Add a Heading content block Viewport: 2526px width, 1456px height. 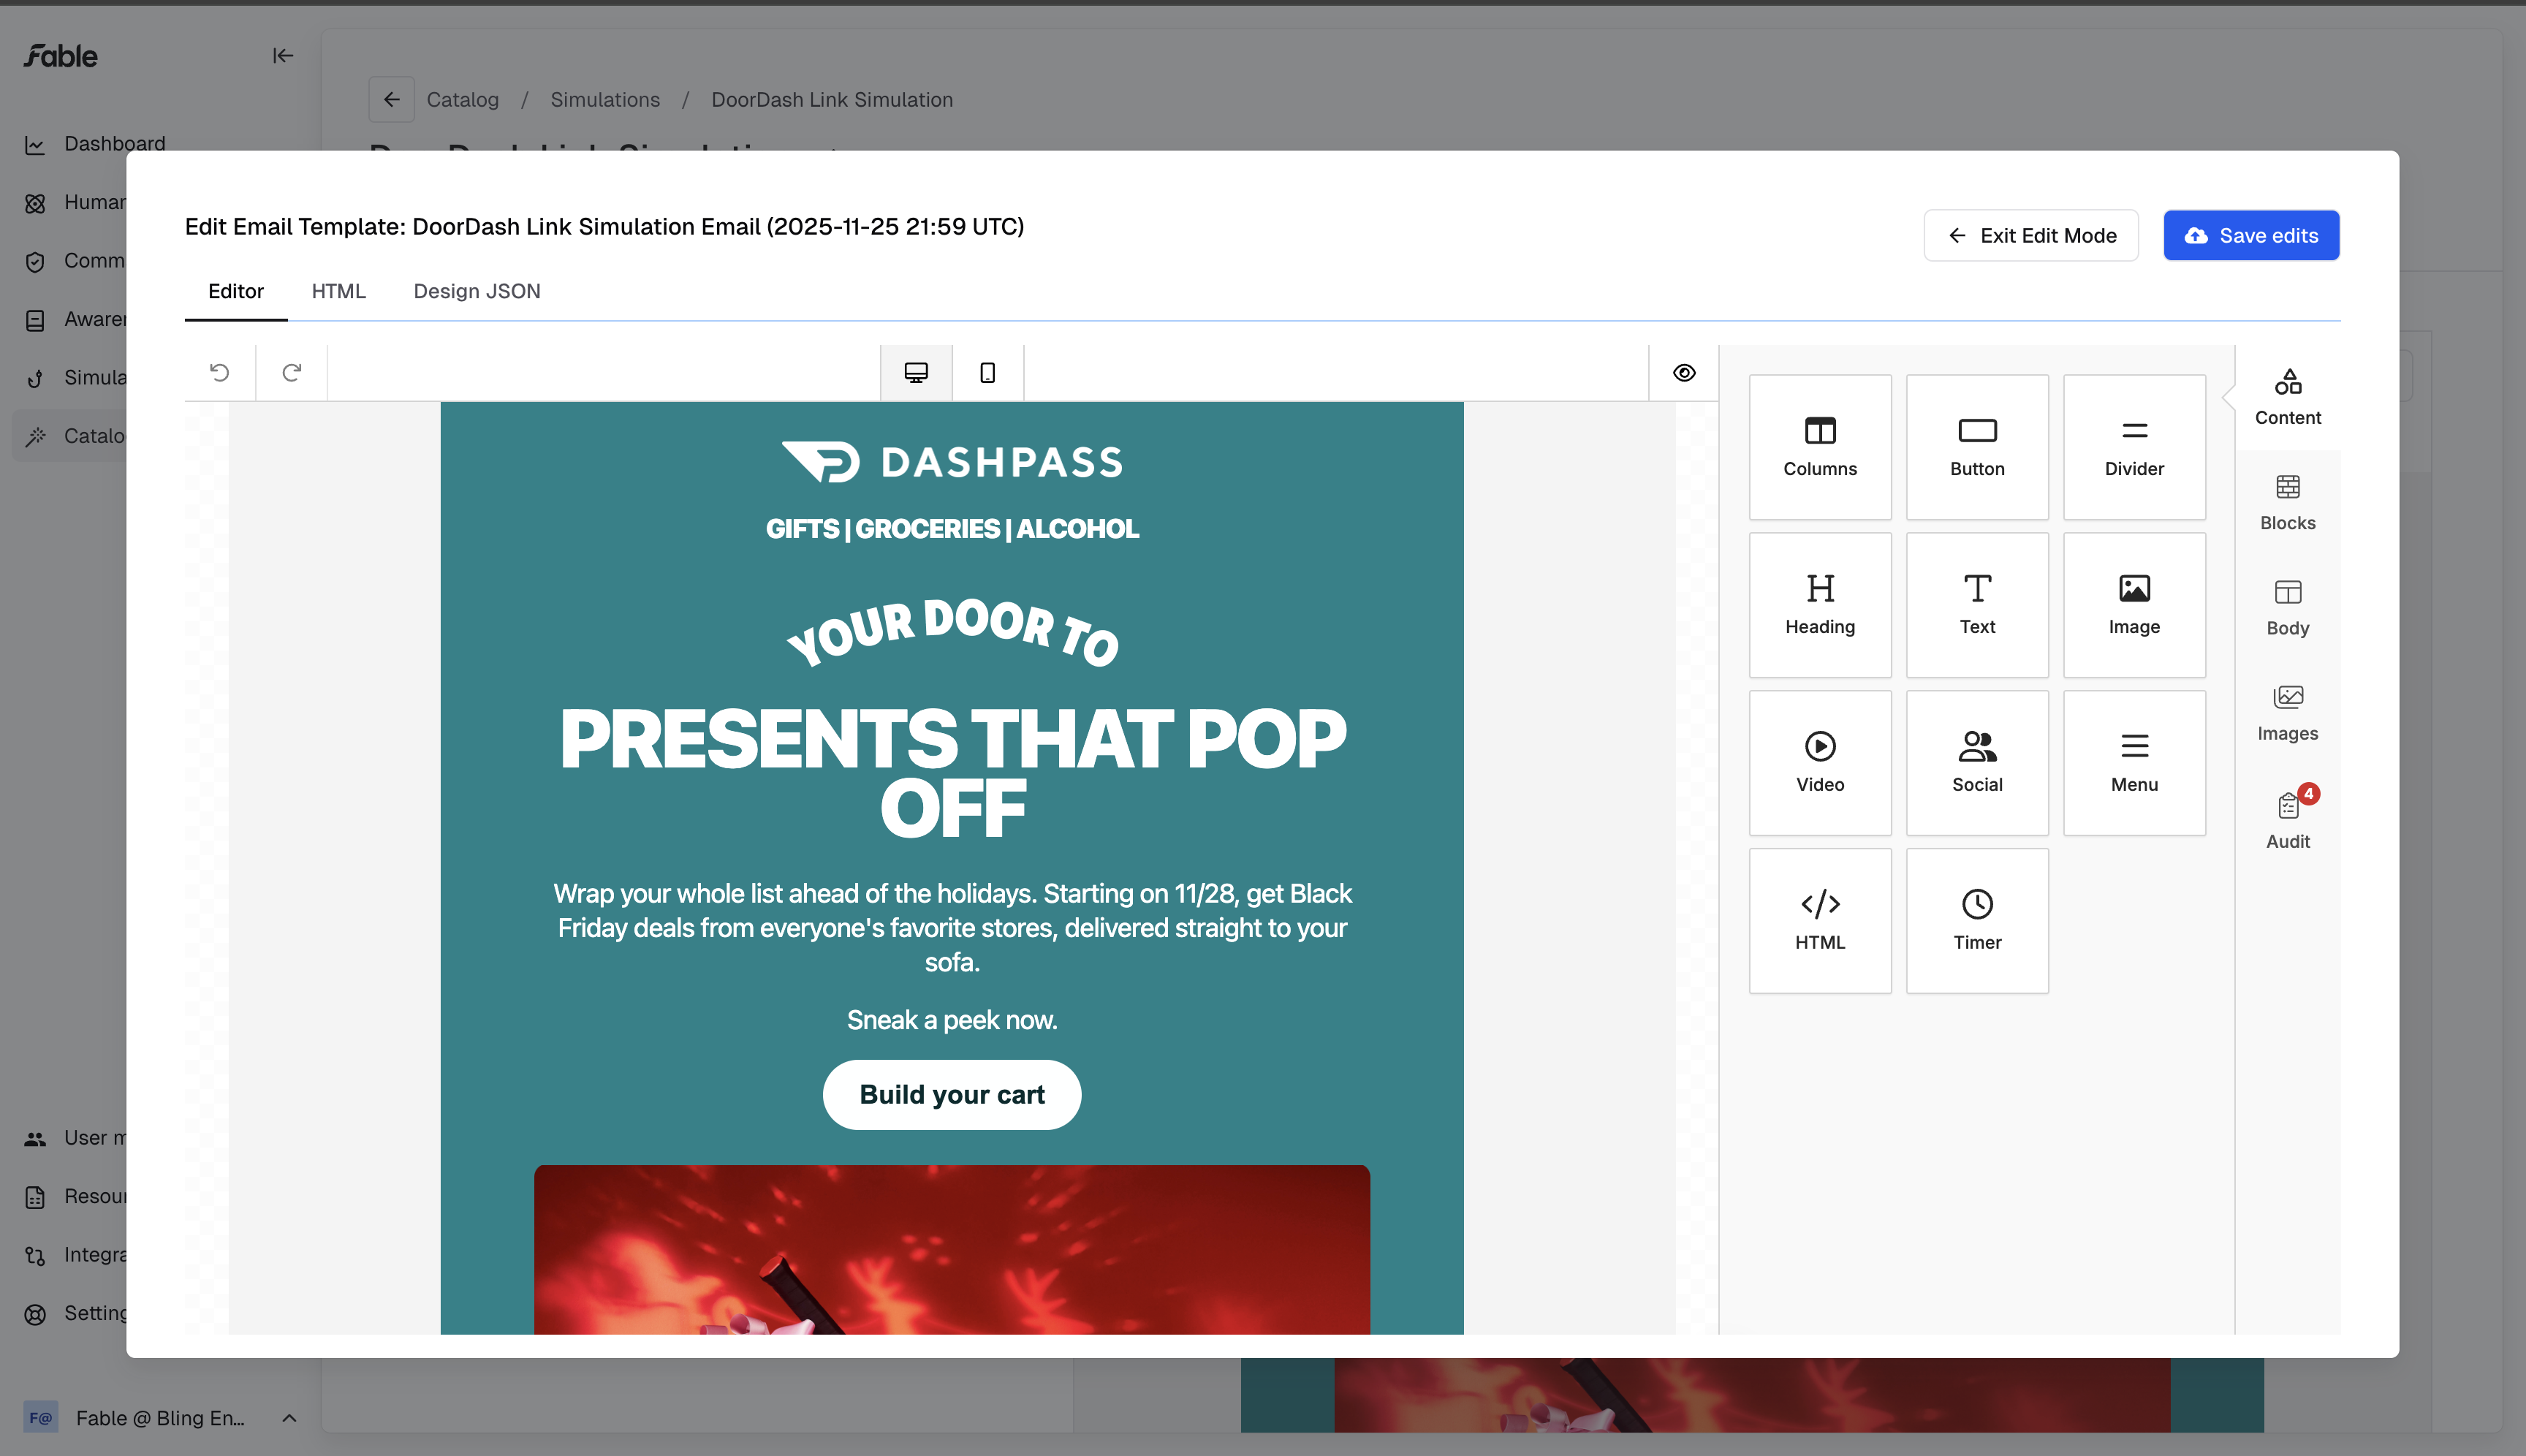click(x=1820, y=605)
